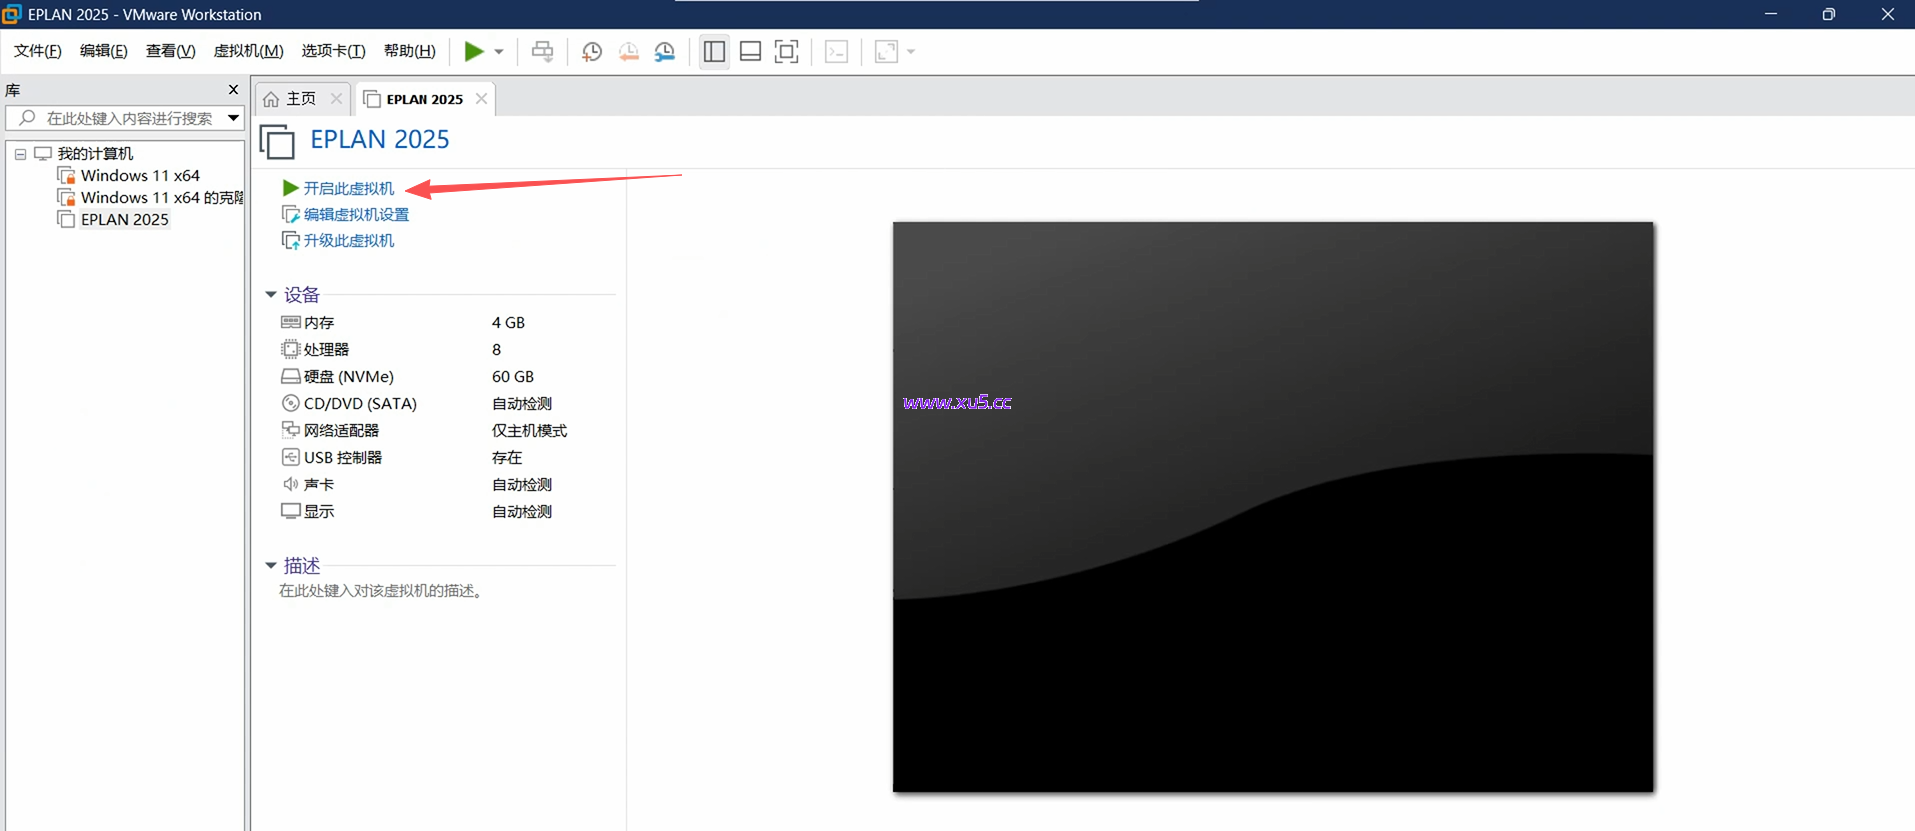
Task: Click the take snapshot clock icon
Action: [x=592, y=52]
